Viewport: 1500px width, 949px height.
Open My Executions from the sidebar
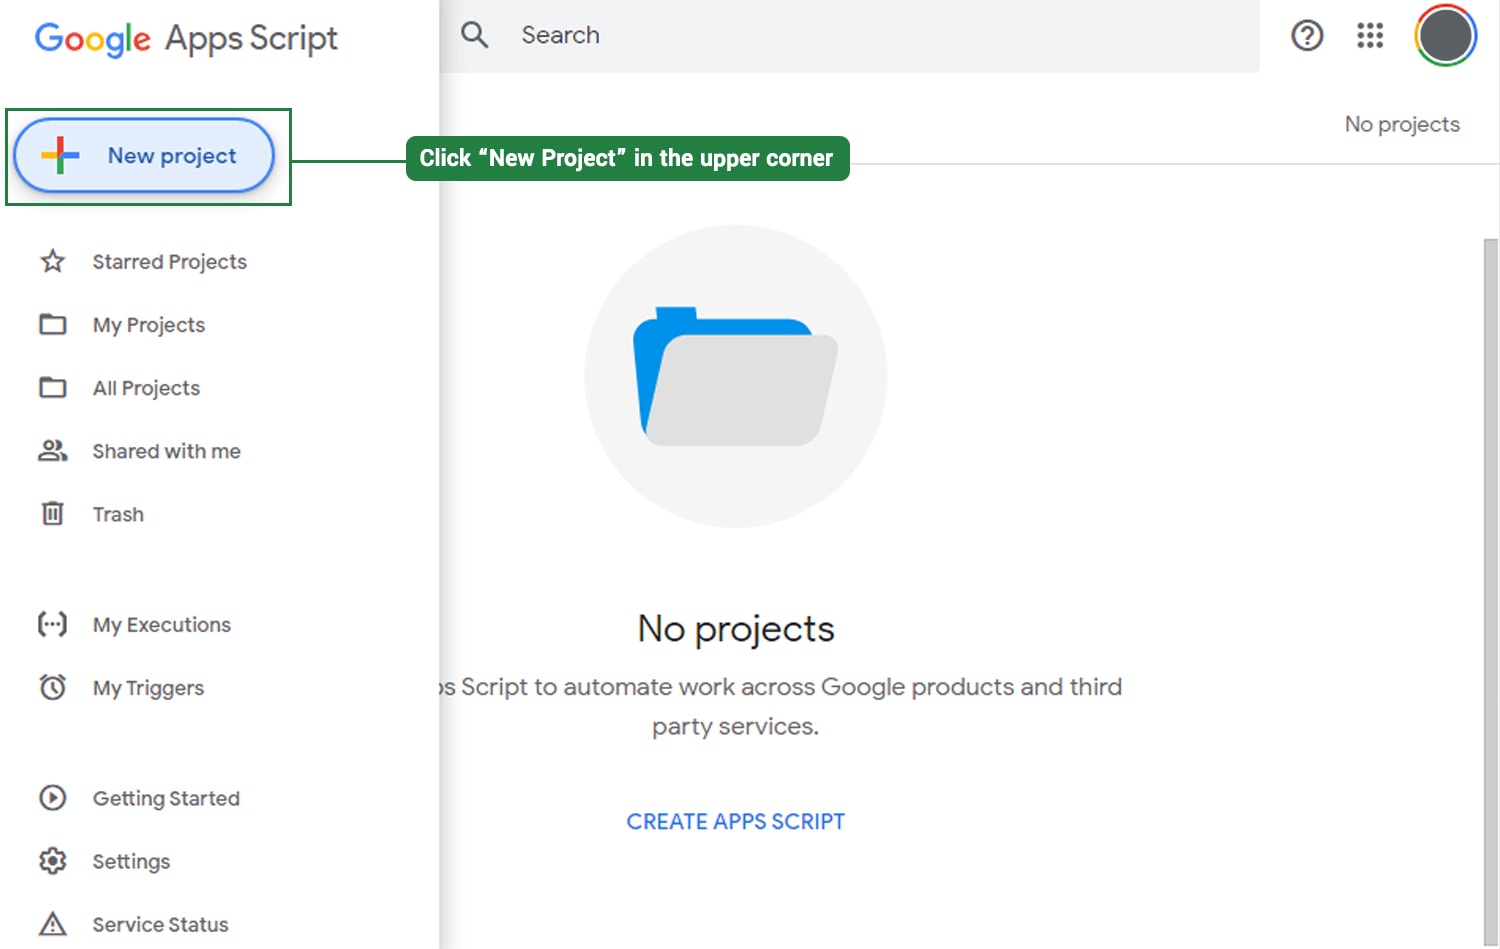click(x=161, y=624)
